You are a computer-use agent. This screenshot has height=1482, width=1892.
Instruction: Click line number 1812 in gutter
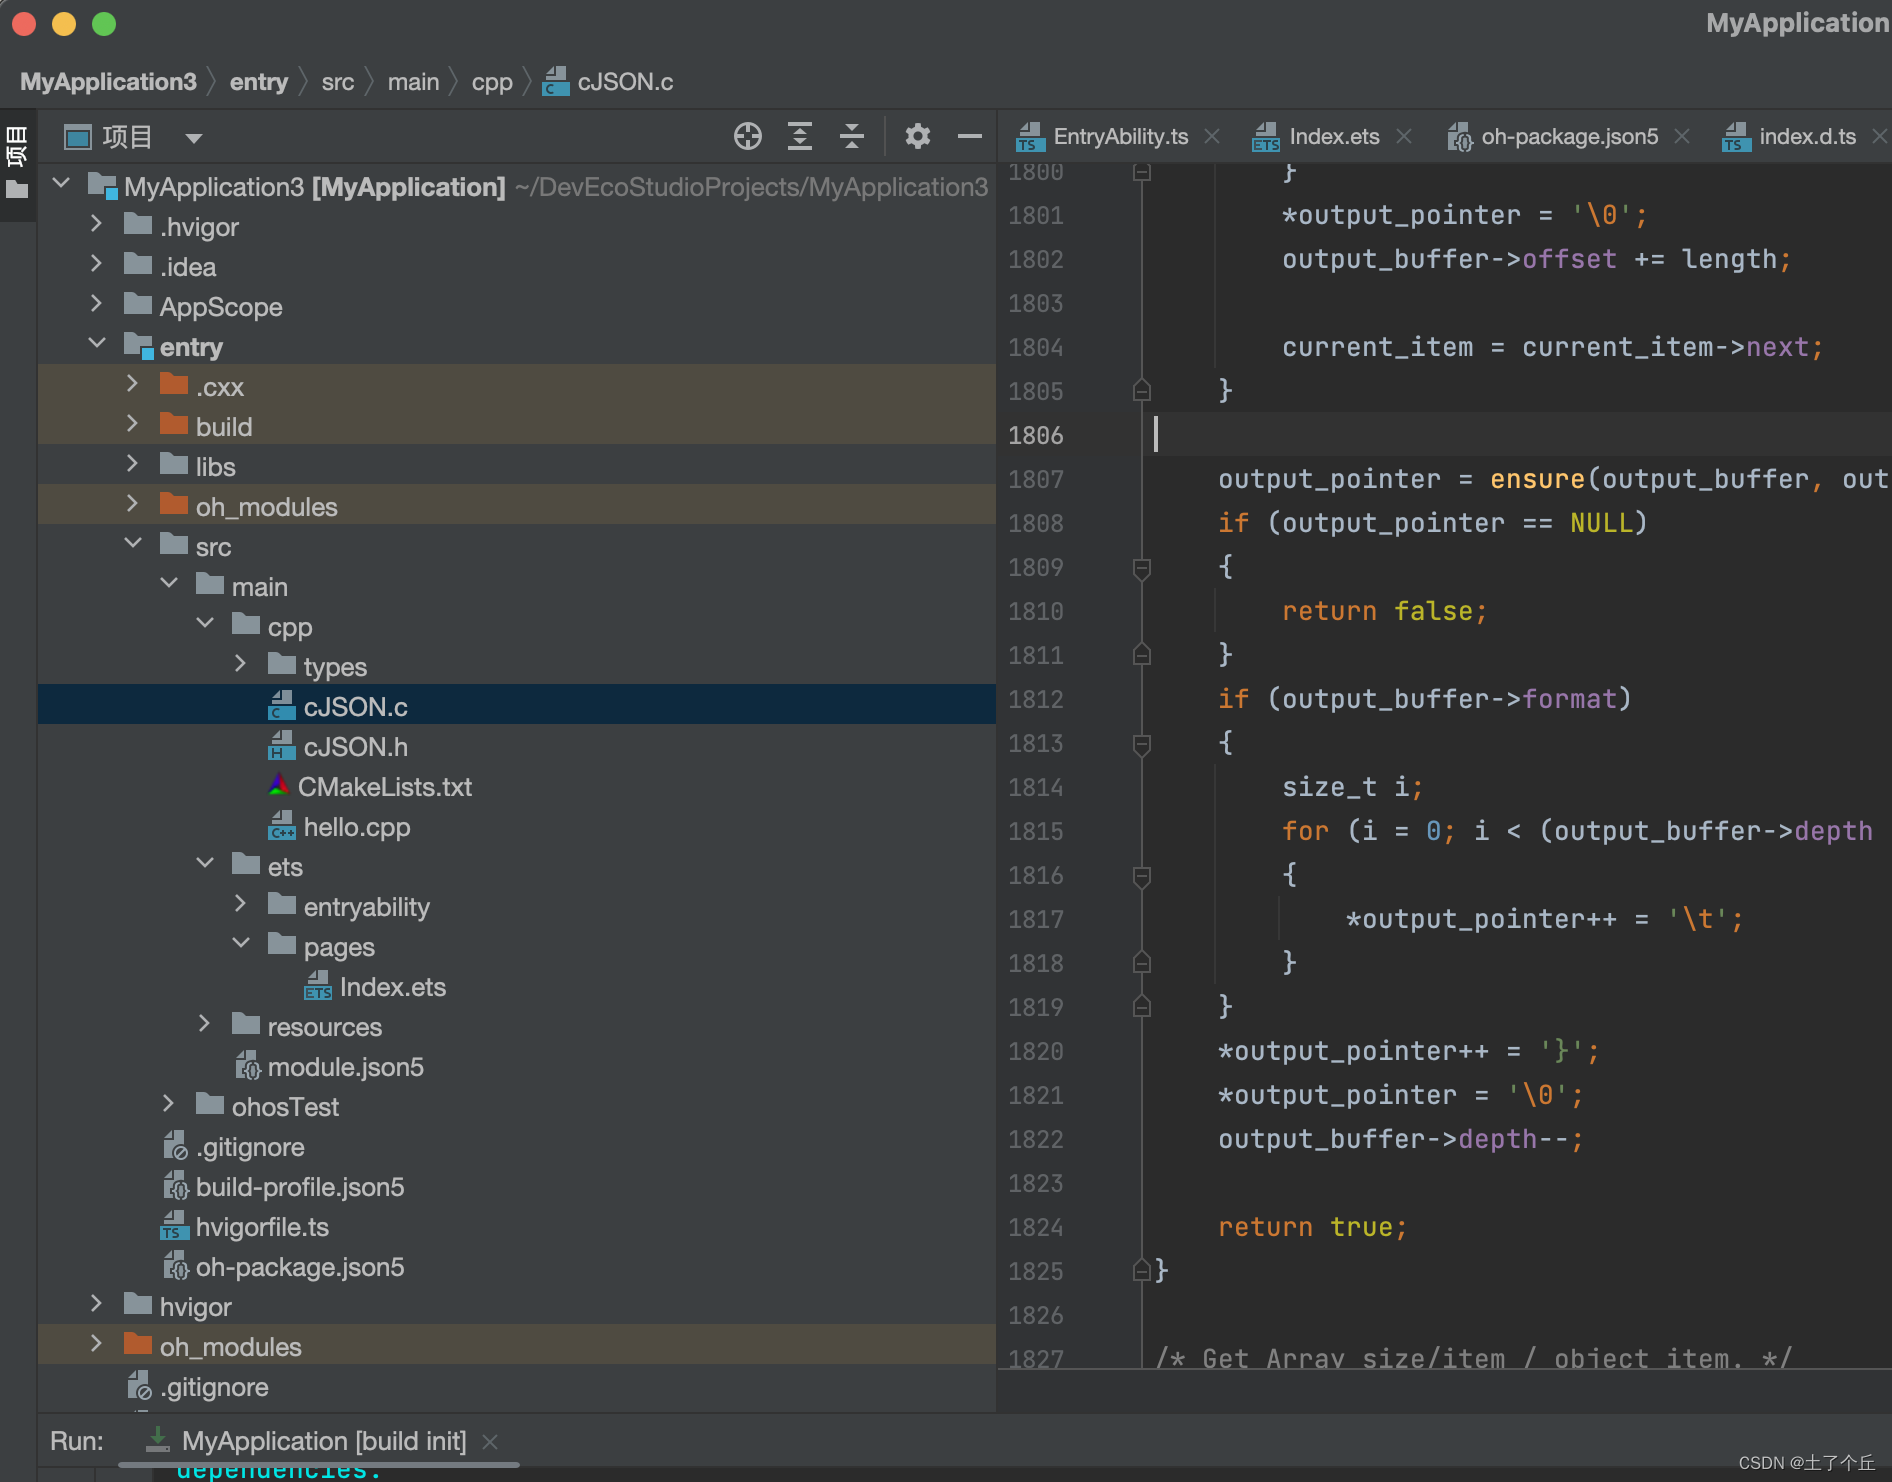(x=1035, y=699)
